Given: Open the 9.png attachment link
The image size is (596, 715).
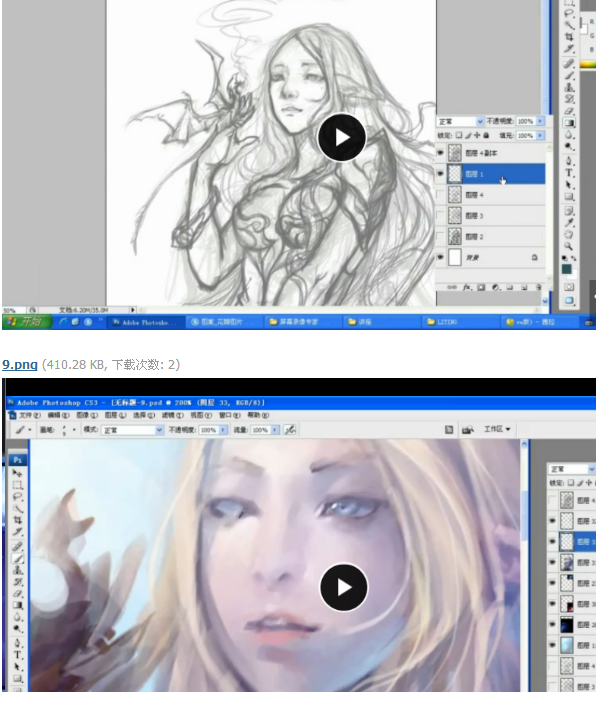Looking at the screenshot, I should (x=20, y=364).
